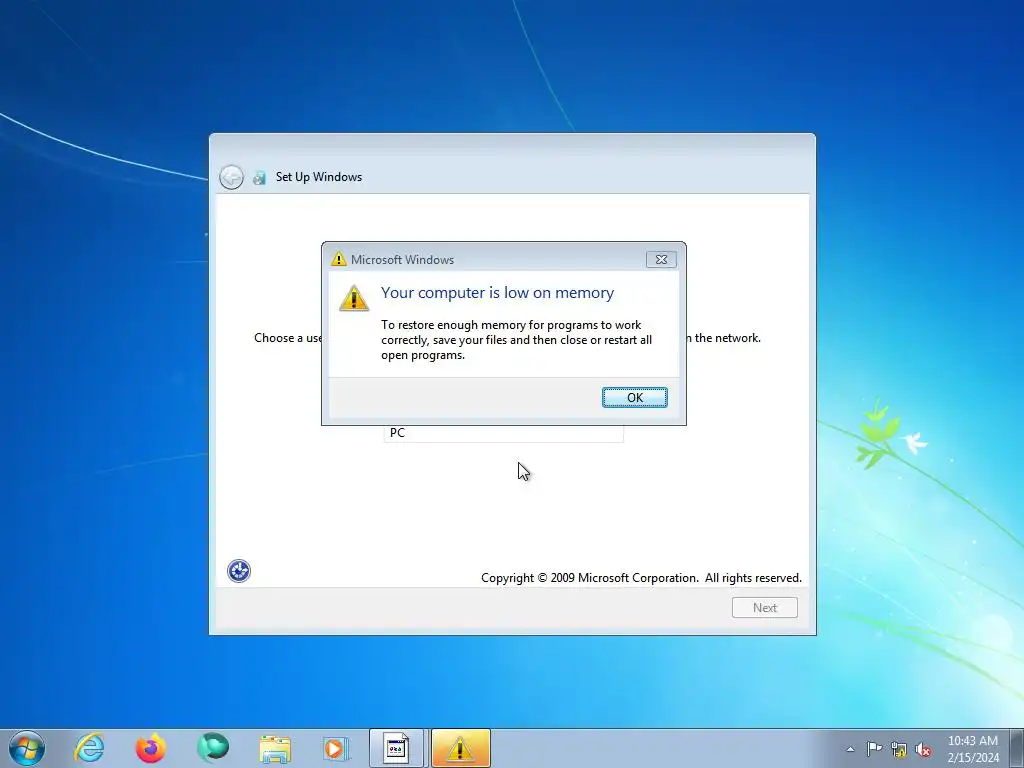This screenshot has height=768, width=1024.
Task: Close the Microsoft Windows warning dialog
Action: pos(661,259)
